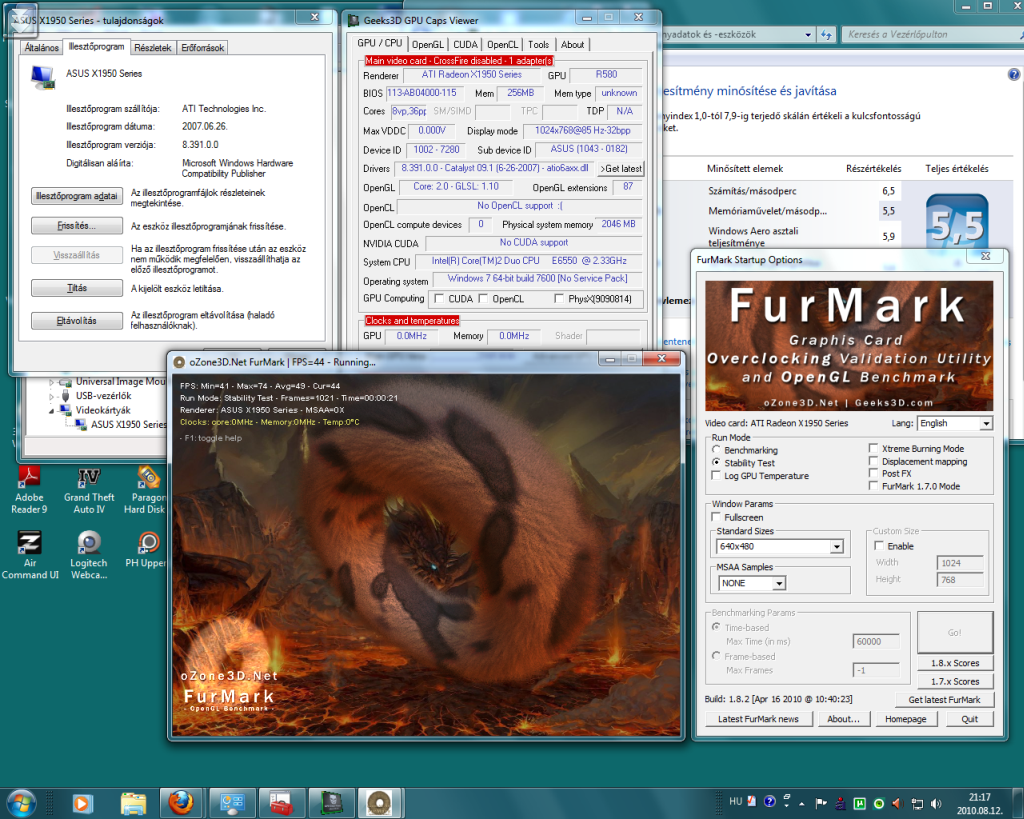The image size is (1024, 819).
Task: Click Illesztőprogram adatai button
Action: click(x=77, y=196)
